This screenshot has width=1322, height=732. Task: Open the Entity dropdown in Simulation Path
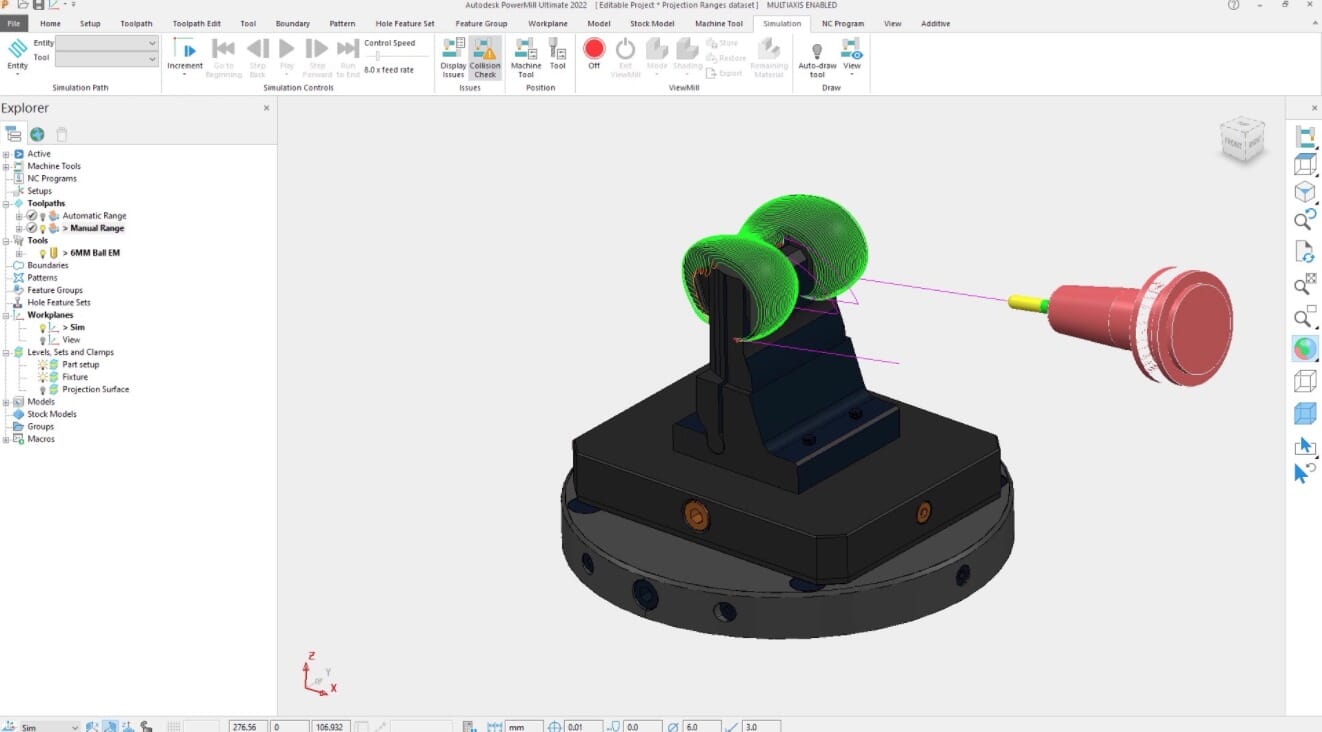[150, 42]
